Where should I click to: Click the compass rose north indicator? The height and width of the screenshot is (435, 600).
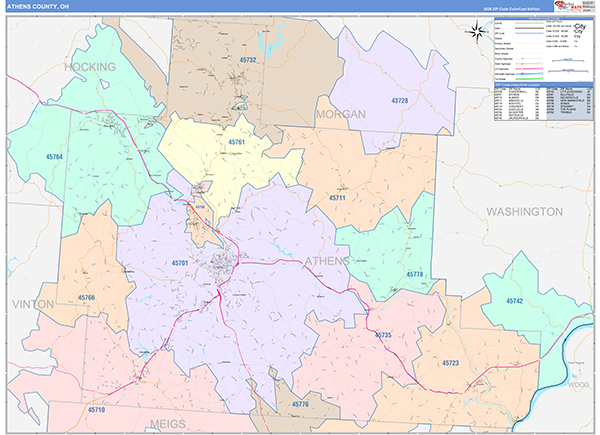pos(477,32)
